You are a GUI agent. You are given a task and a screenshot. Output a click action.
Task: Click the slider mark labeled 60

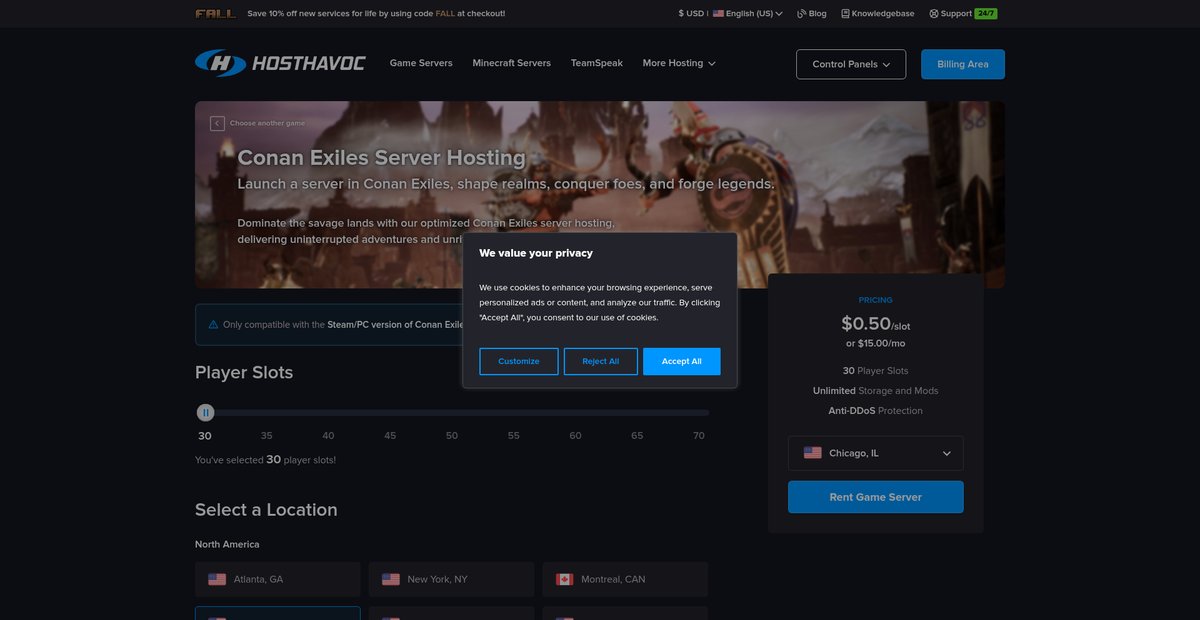point(575,436)
